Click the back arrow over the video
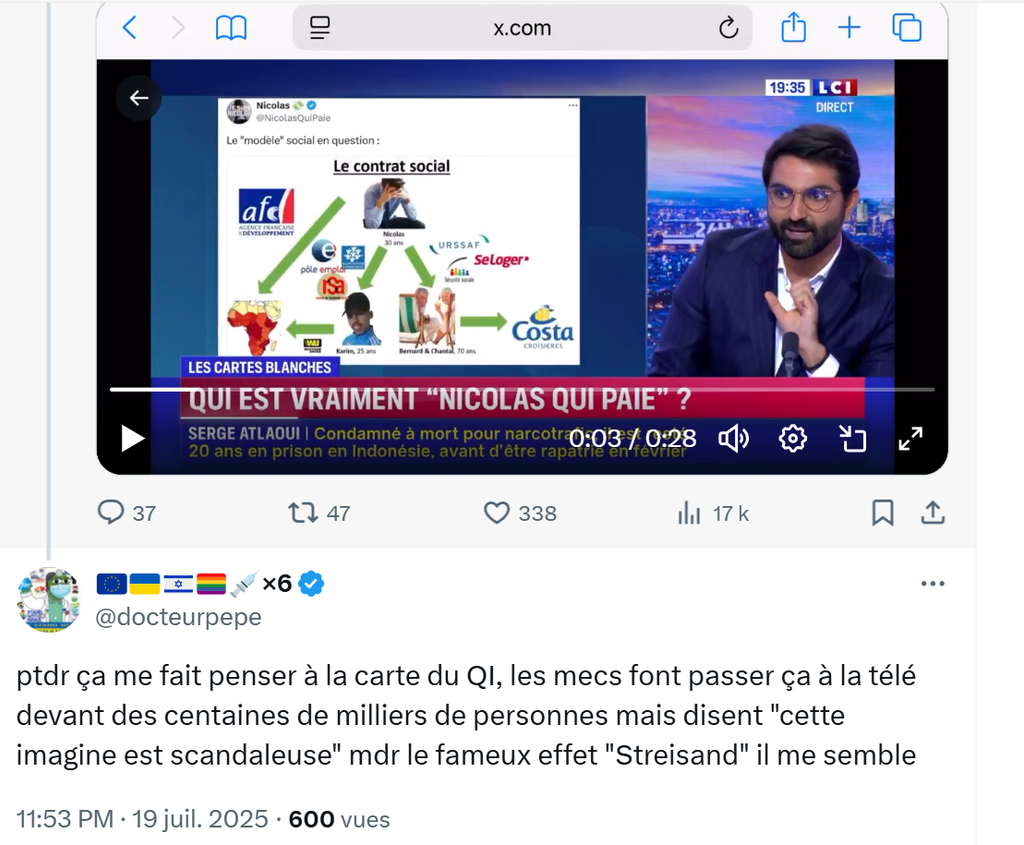The image size is (1024, 845). 138,98
